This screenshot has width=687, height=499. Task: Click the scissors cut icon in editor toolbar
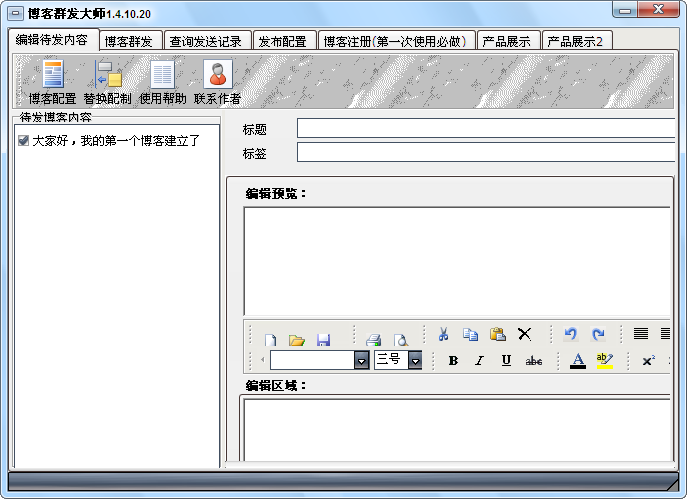pyautogui.click(x=443, y=335)
